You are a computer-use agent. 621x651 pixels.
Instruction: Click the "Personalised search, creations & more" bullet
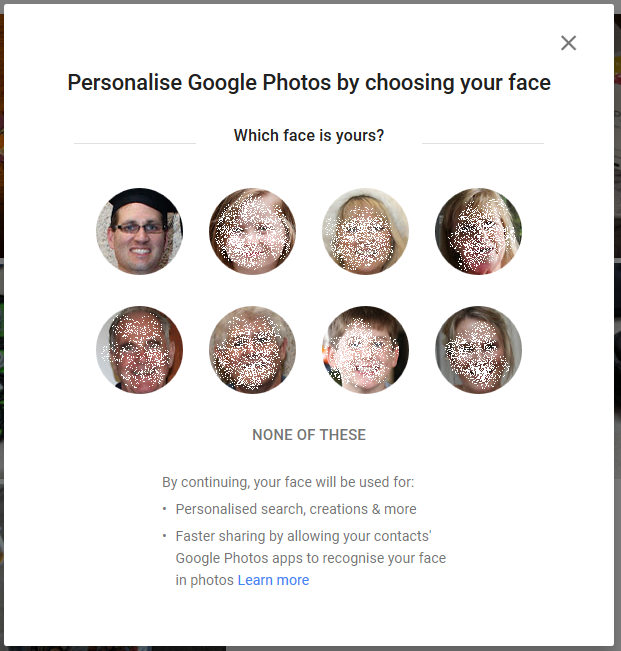(x=296, y=509)
